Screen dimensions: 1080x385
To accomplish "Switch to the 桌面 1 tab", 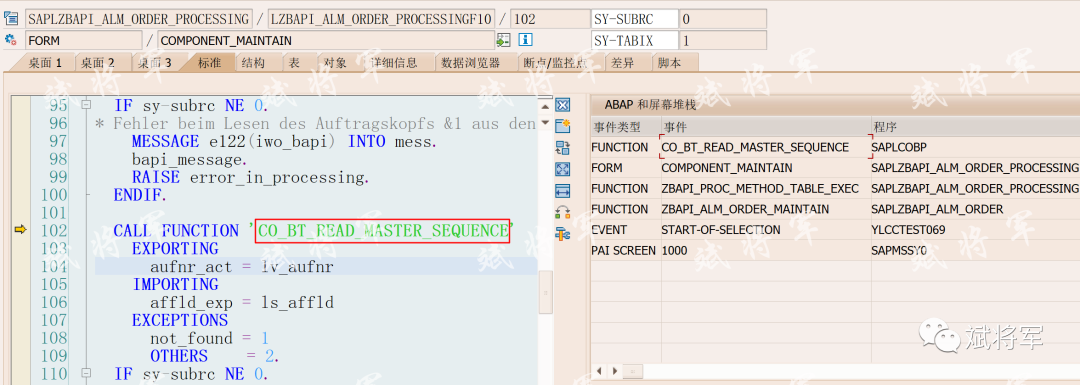I will pyautogui.click(x=45, y=63).
